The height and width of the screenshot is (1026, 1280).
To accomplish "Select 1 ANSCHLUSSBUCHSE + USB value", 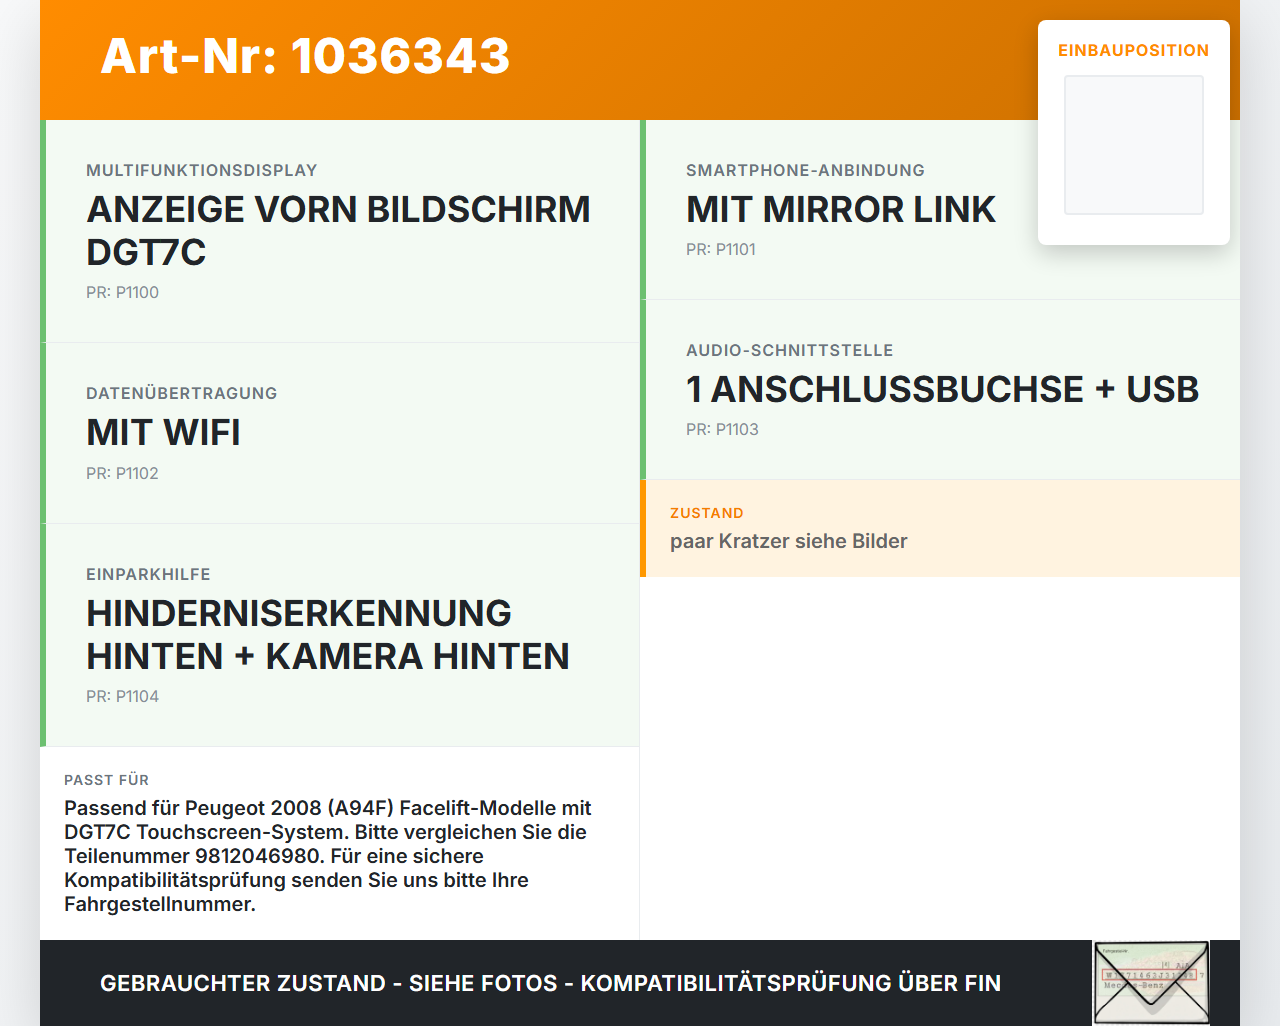I will coord(942,390).
